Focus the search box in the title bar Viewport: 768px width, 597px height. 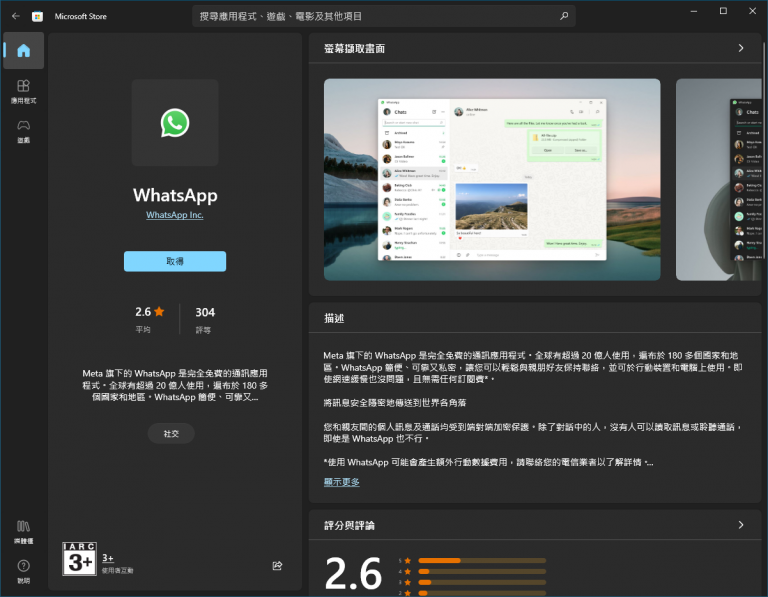click(384, 16)
